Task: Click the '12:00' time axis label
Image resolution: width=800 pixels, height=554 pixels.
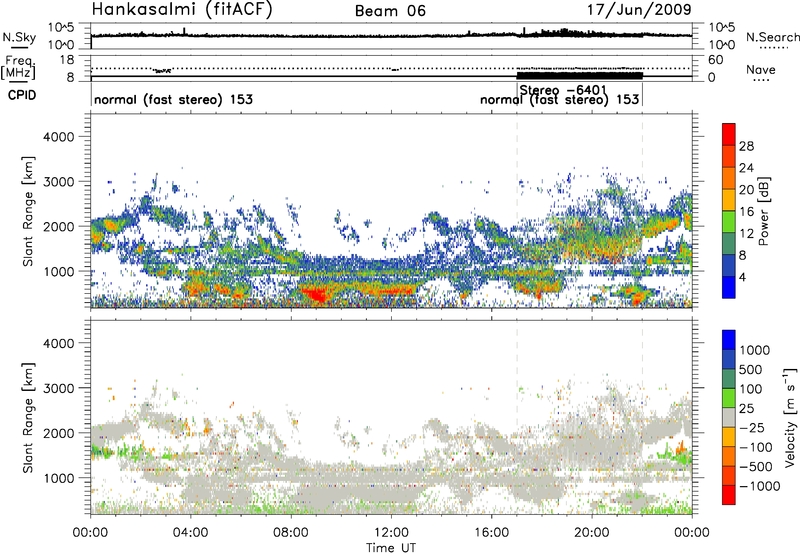Action: (391, 533)
